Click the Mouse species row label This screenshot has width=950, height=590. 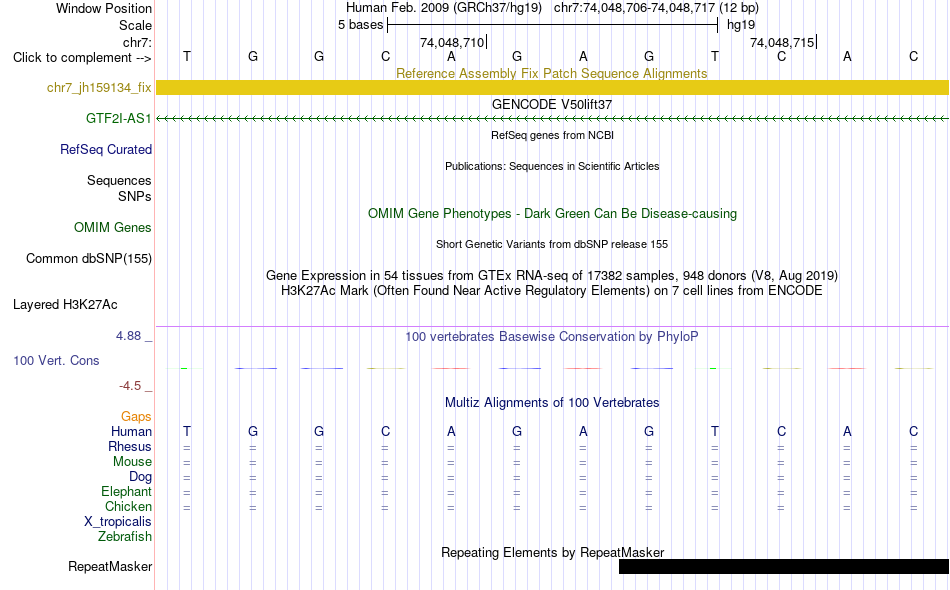pos(132,462)
